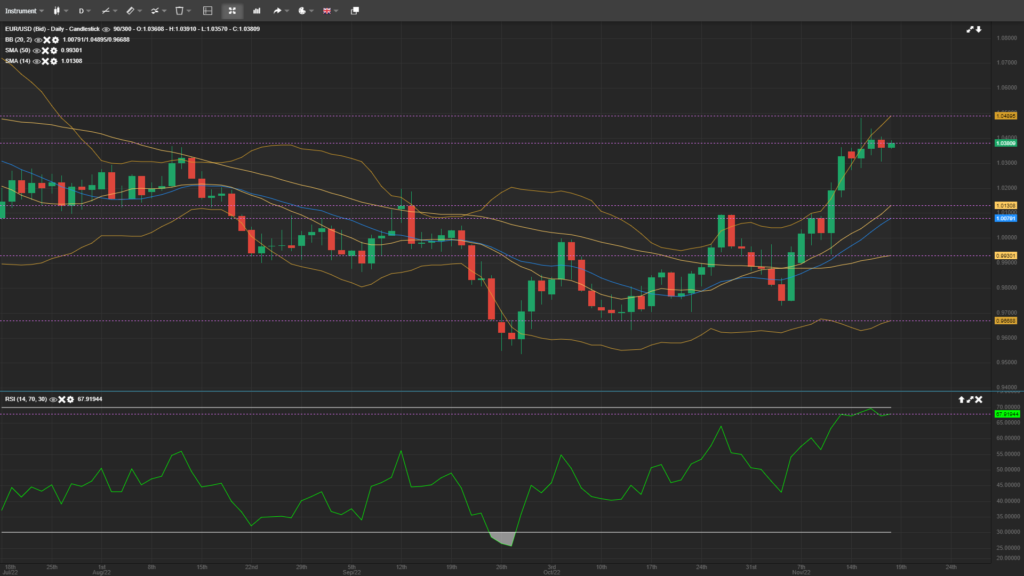1024x576 pixels.
Task: Open the candlestick chart type dropdown
Action: coord(59,10)
